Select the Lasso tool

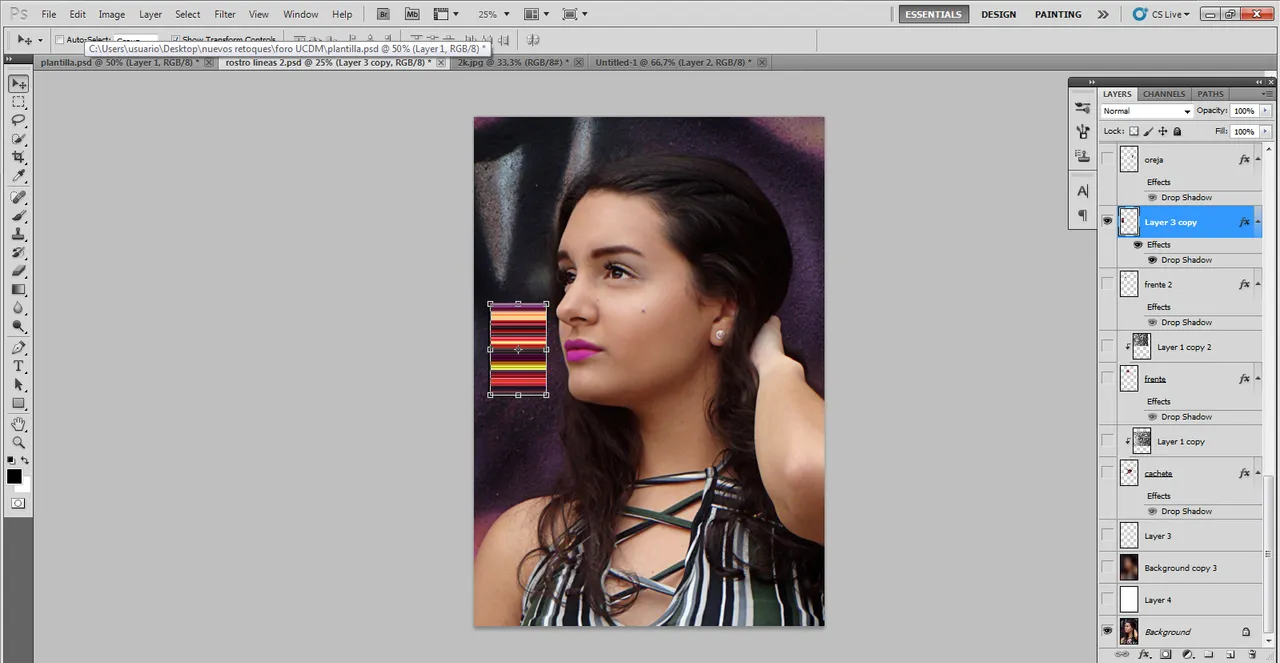18,120
